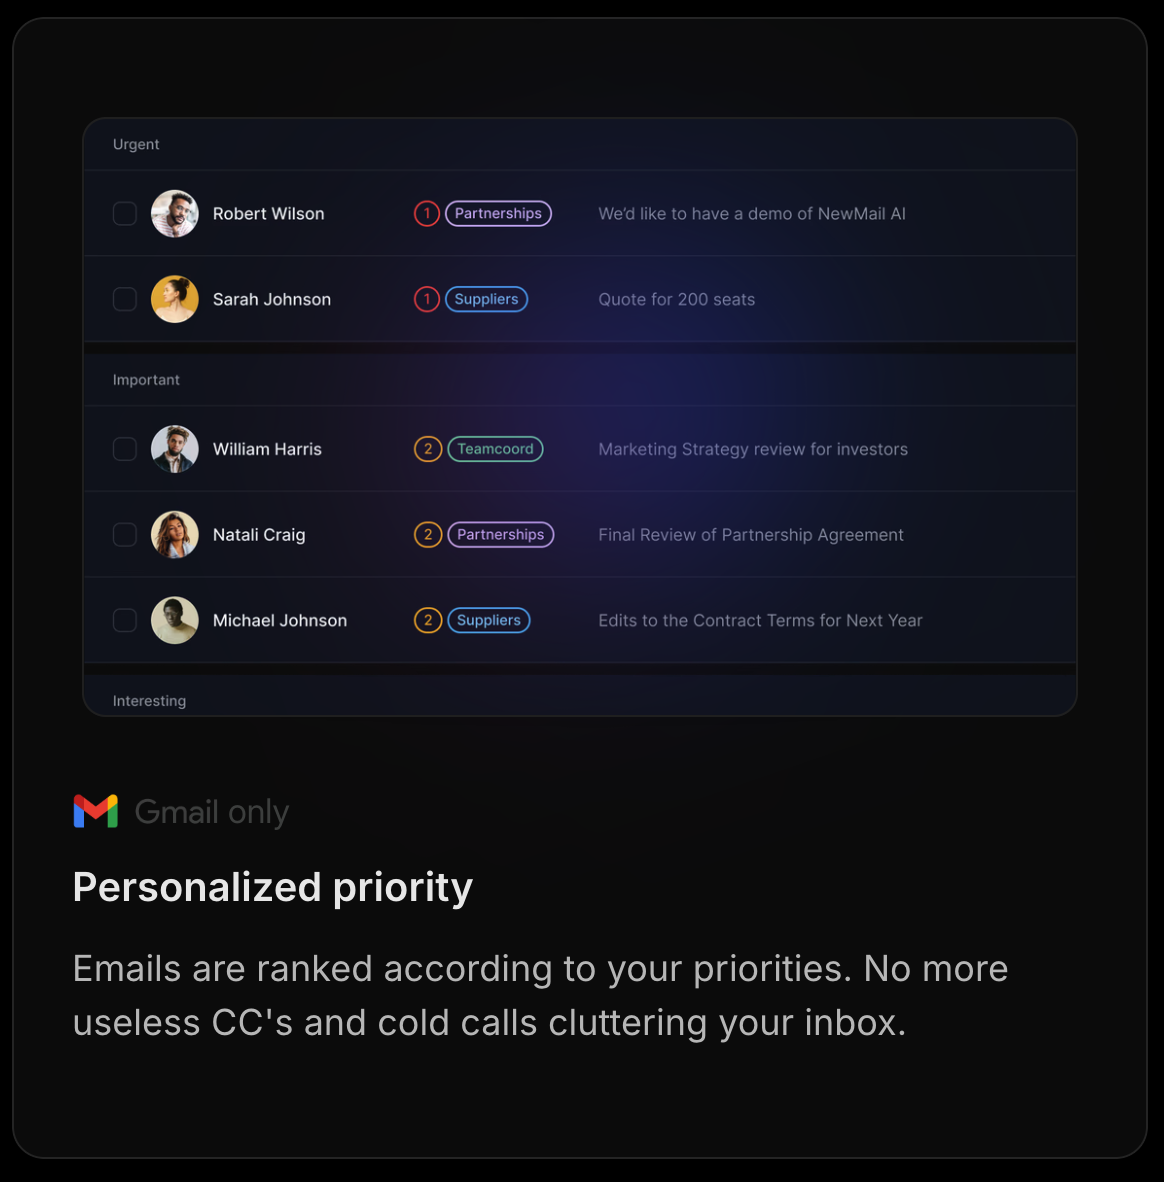Image resolution: width=1164 pixels, height=1182 pixels.
Task: Toggle Natali Craig's email checkbox
Action: click(125, 535)
